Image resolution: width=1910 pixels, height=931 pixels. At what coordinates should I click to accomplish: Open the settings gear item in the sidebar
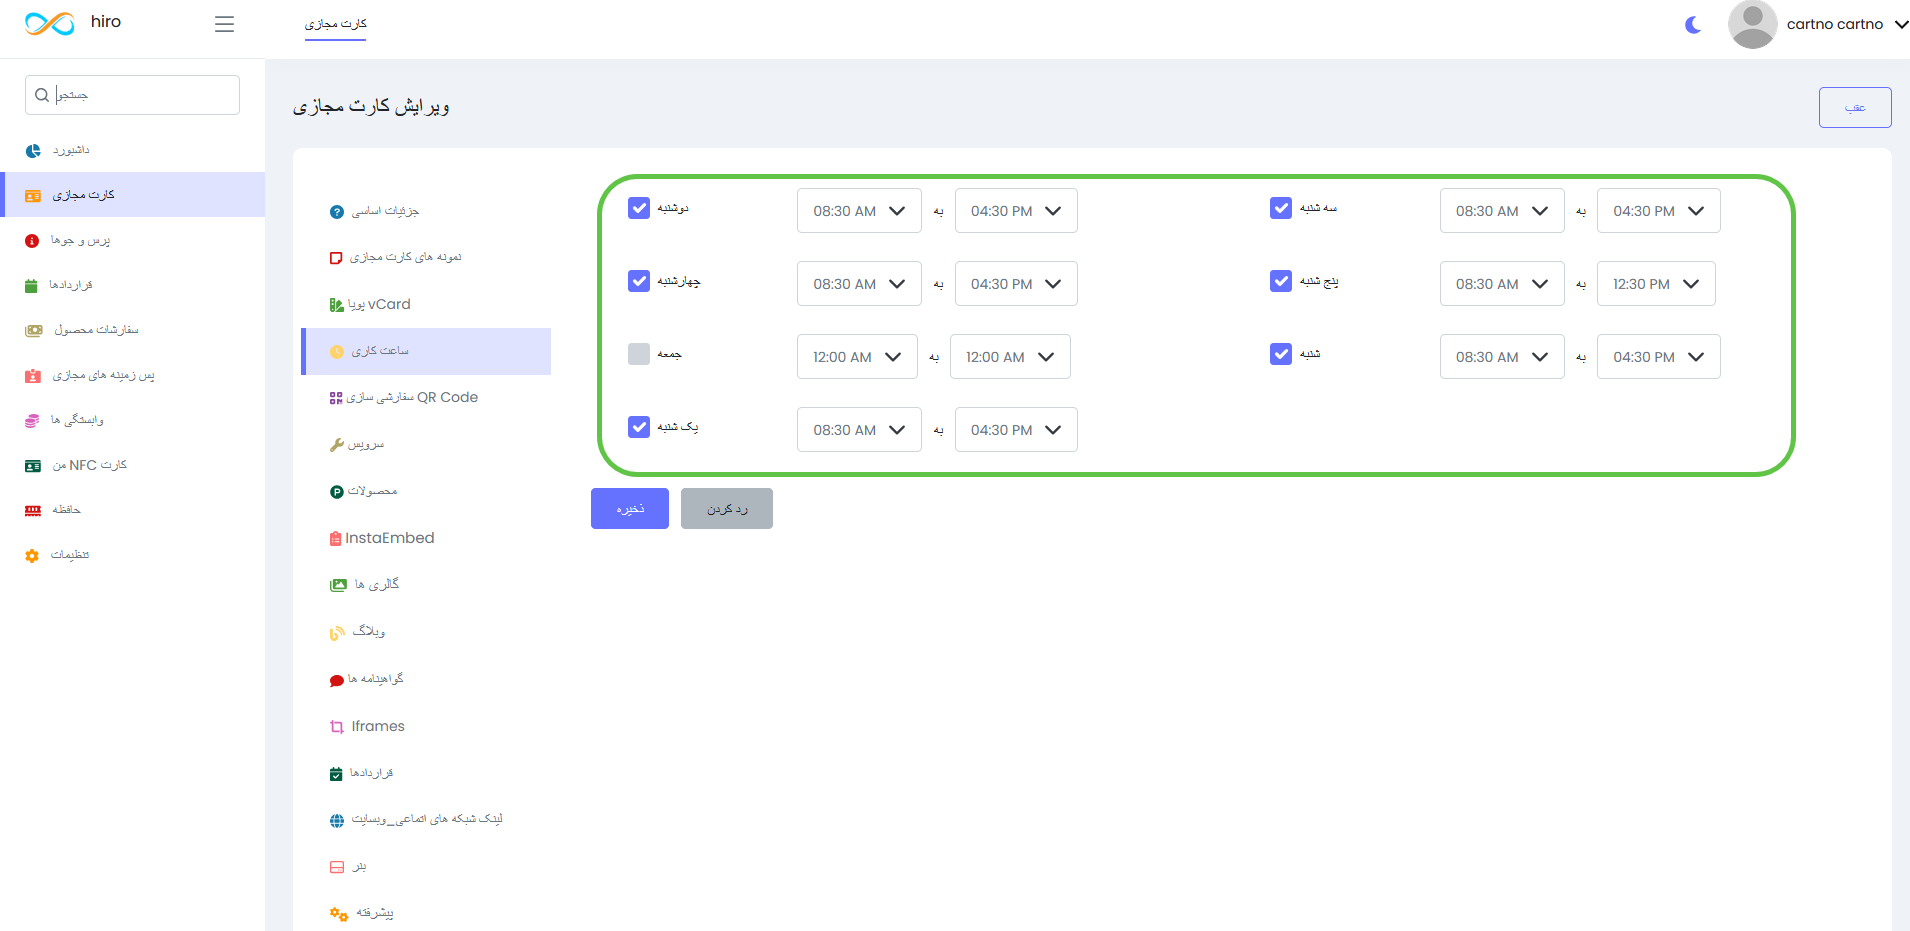[x=69, y=555]
